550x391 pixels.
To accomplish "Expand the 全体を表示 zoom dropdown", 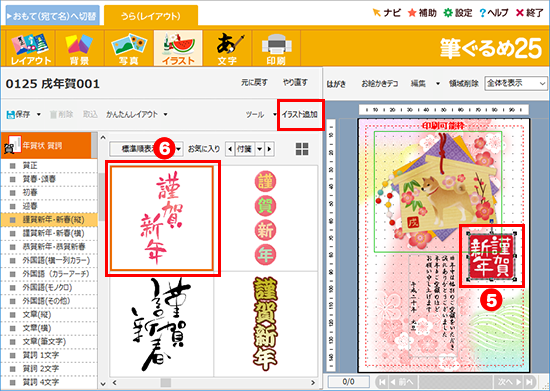I will coord(542,83).
